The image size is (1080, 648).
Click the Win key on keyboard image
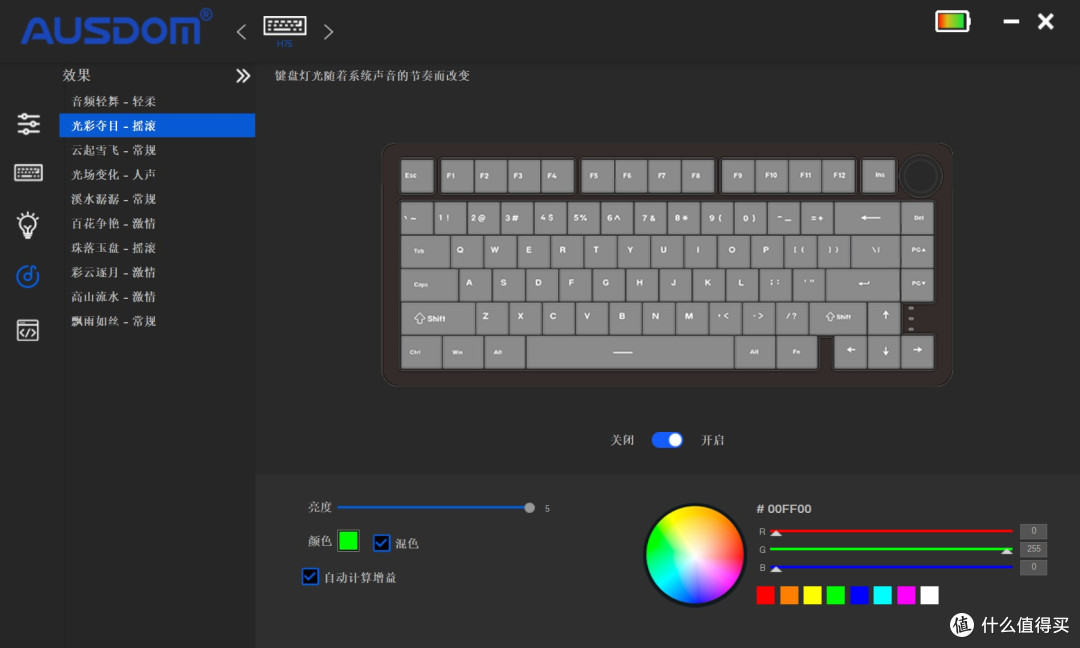[x=462, y=353]
